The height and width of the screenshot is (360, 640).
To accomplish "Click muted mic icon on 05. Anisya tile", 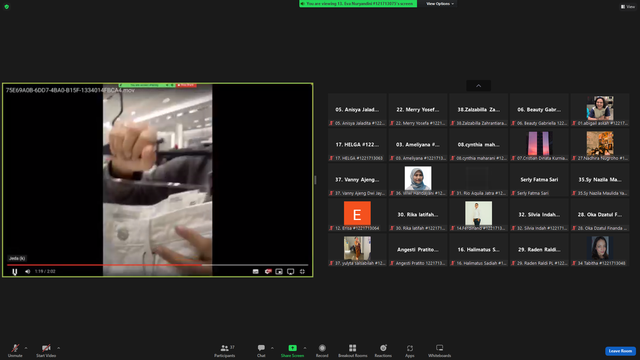I will pos(331,123).
